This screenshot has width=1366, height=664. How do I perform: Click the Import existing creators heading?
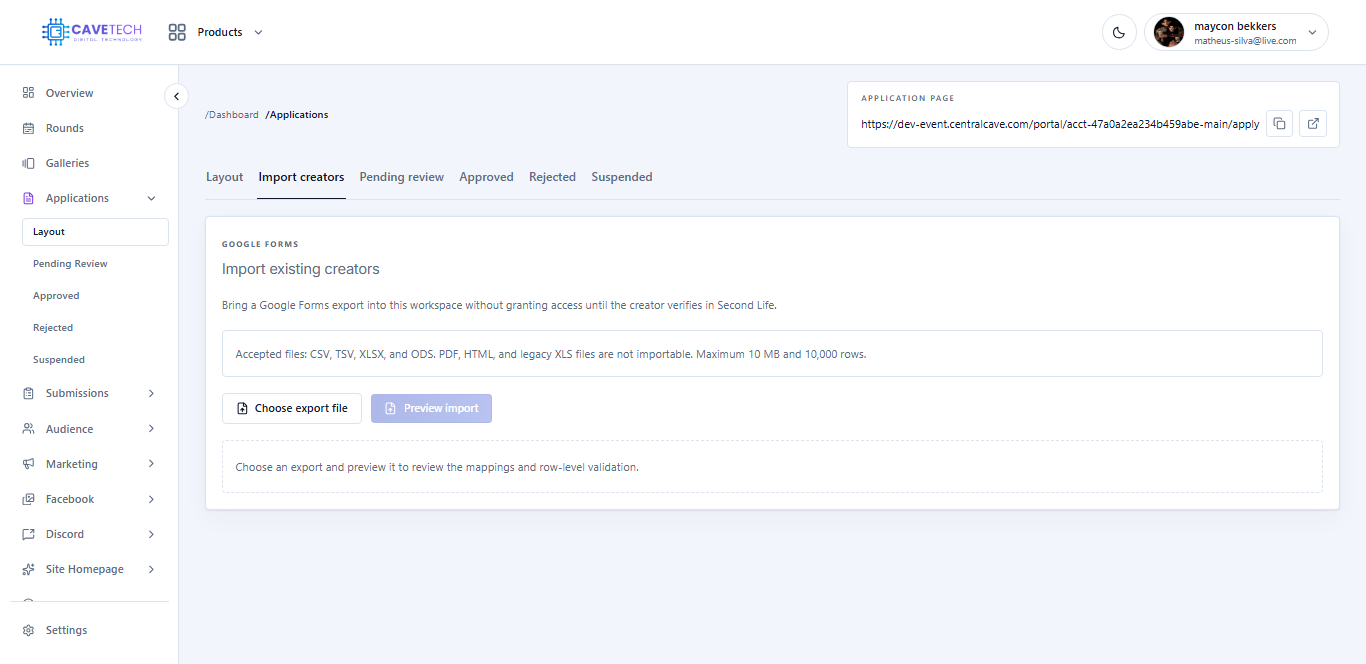(x=301, y=269)
